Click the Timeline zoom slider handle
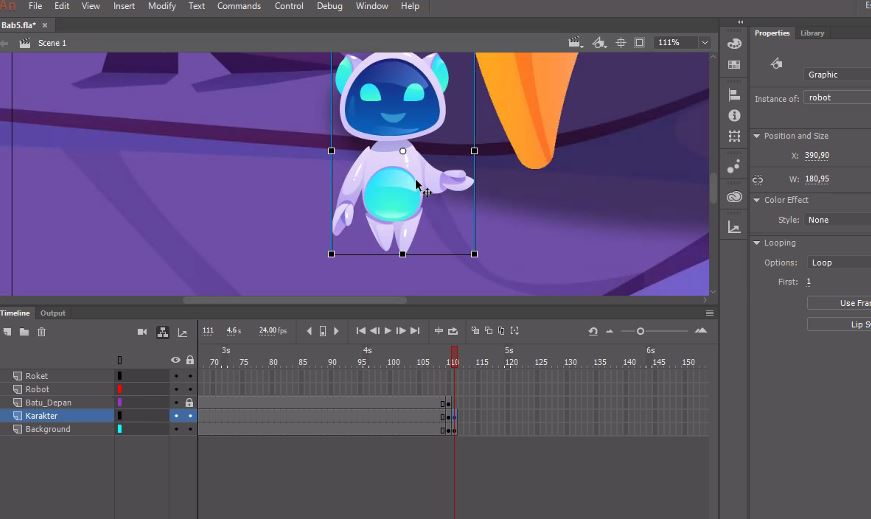 coord(640,331)
